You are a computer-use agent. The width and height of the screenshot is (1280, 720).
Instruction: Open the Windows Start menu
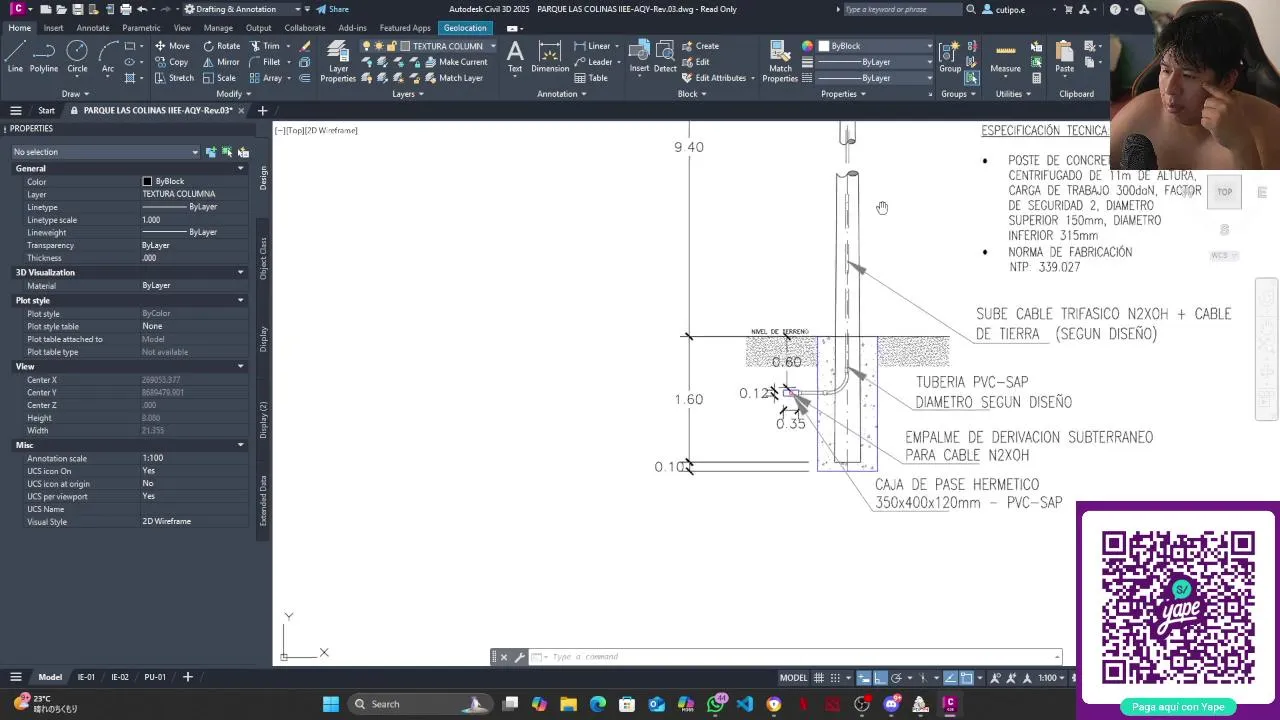click(x=331, y=704)
